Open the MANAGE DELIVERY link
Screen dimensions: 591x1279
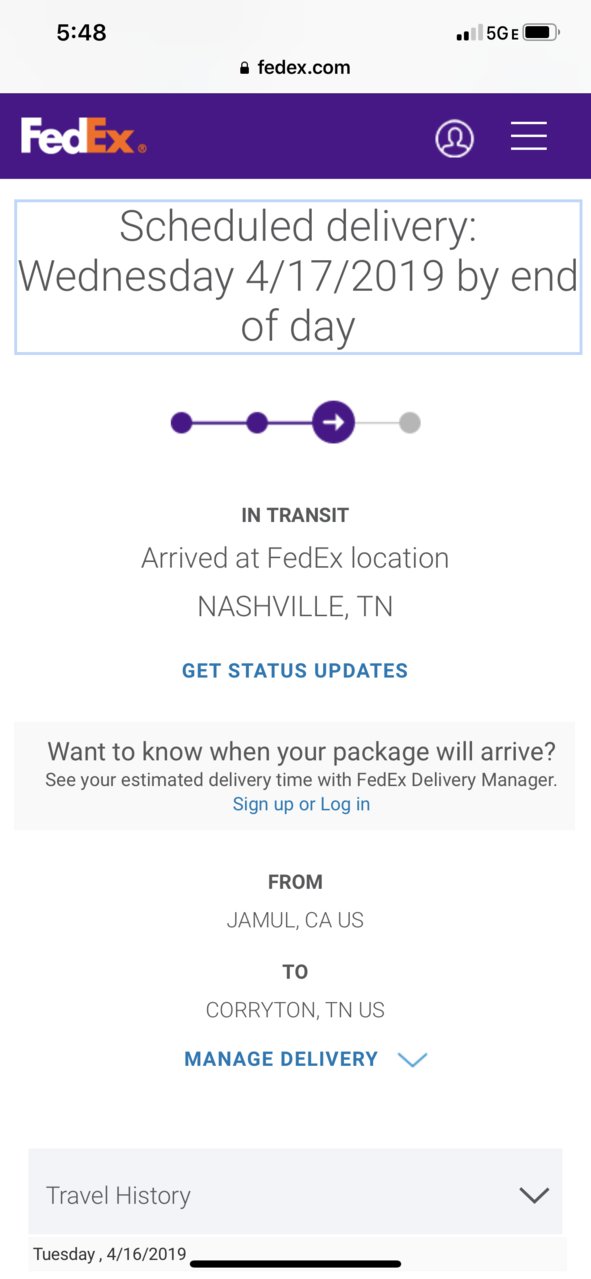pyautogui.click(x=281, y=1059)
